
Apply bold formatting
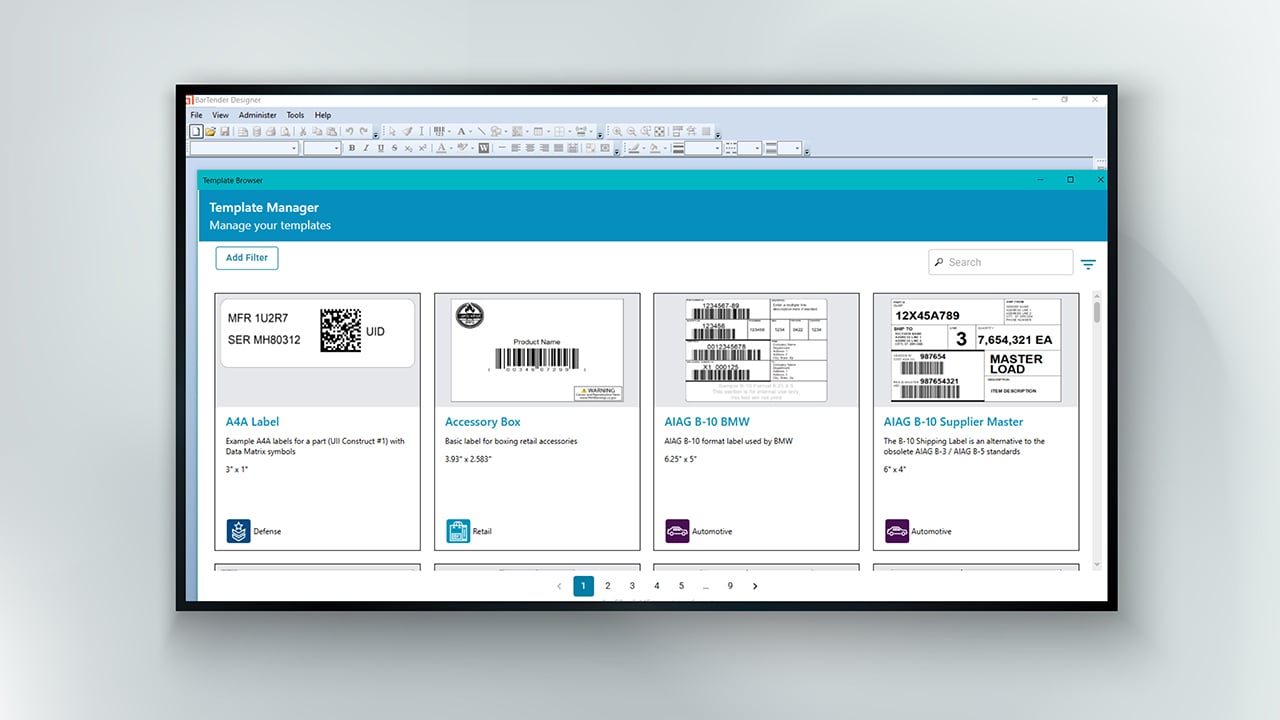click(351, 148)
